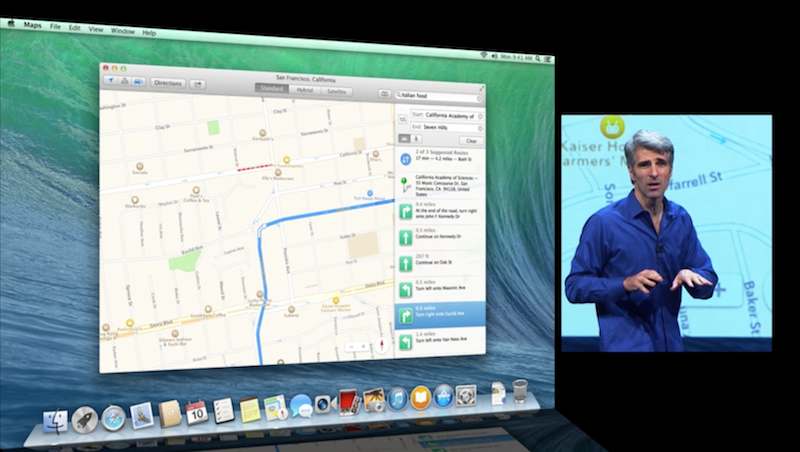Select driving directions mode
The height and width of the screenshot is (452, 800).
[x=404, y=138]
